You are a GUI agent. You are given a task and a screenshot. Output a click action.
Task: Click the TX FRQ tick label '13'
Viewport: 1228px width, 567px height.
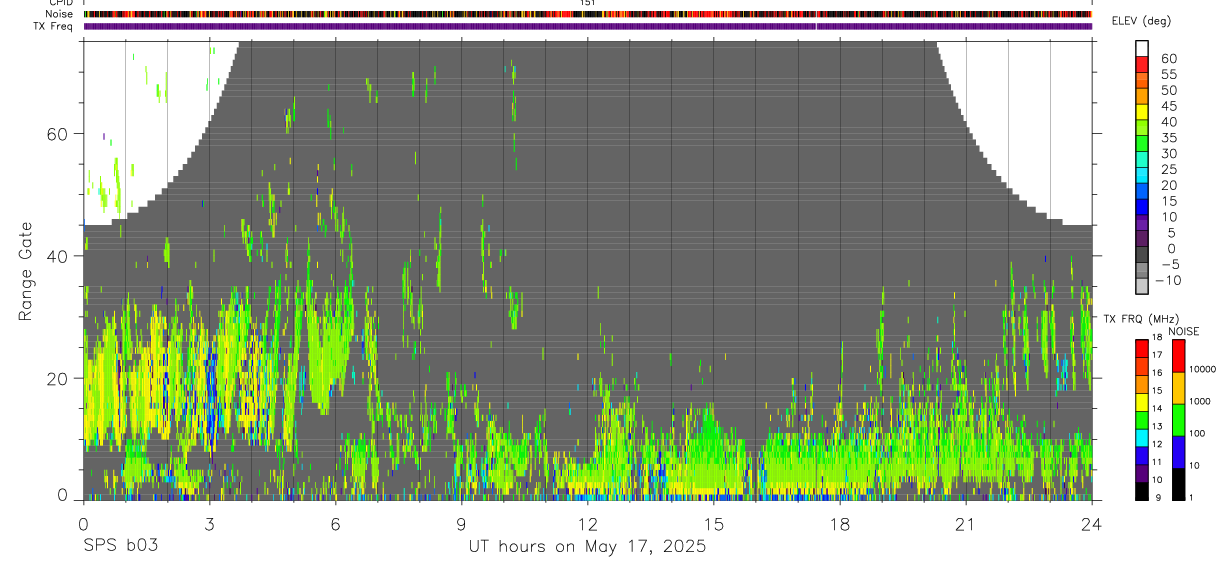click(x=1157, y=426)
